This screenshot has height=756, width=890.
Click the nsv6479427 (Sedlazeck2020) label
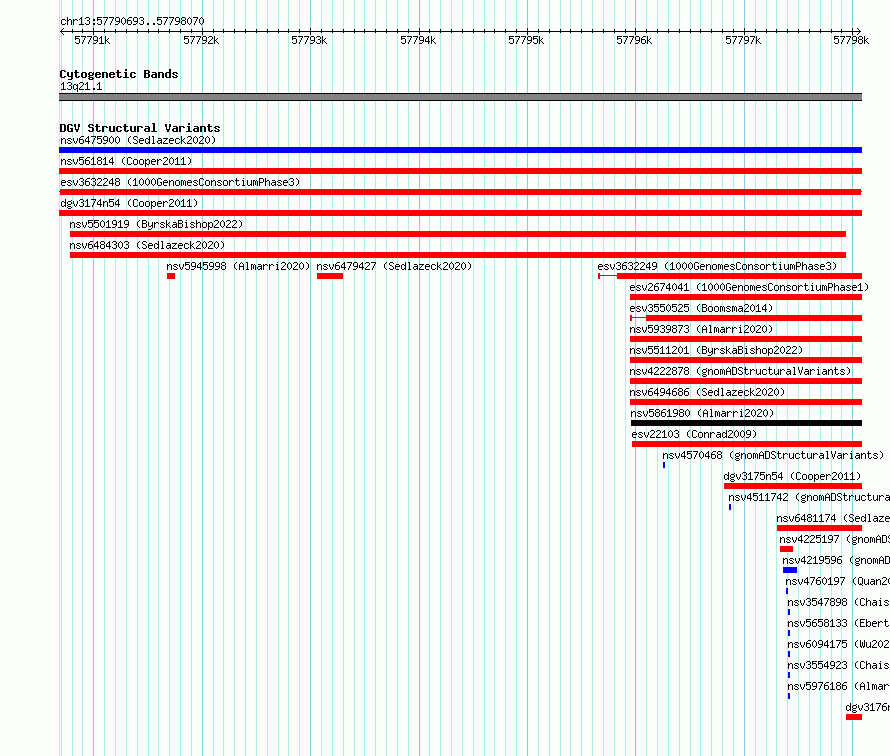(394, 266)
